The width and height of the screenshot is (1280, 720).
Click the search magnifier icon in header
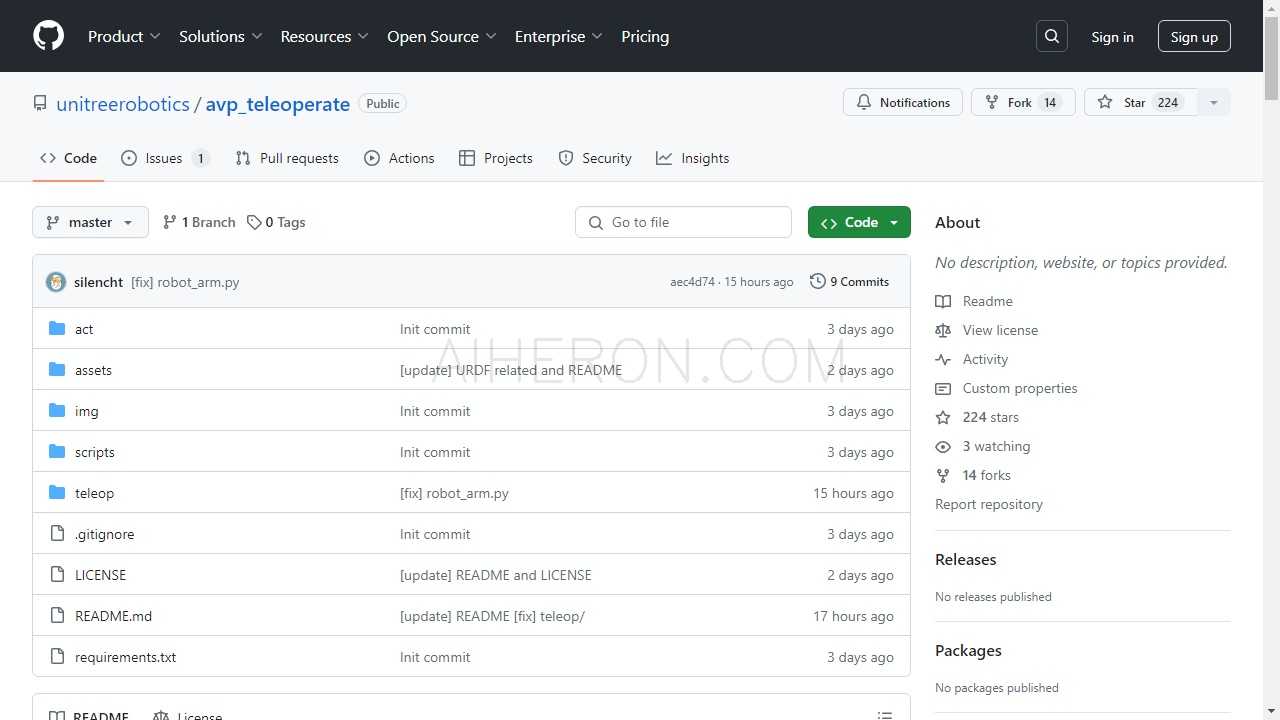[1052, 36]
